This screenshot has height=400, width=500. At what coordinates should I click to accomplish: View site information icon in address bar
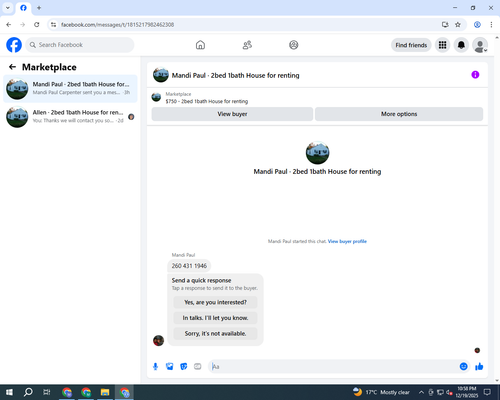(x=53, y=25)
